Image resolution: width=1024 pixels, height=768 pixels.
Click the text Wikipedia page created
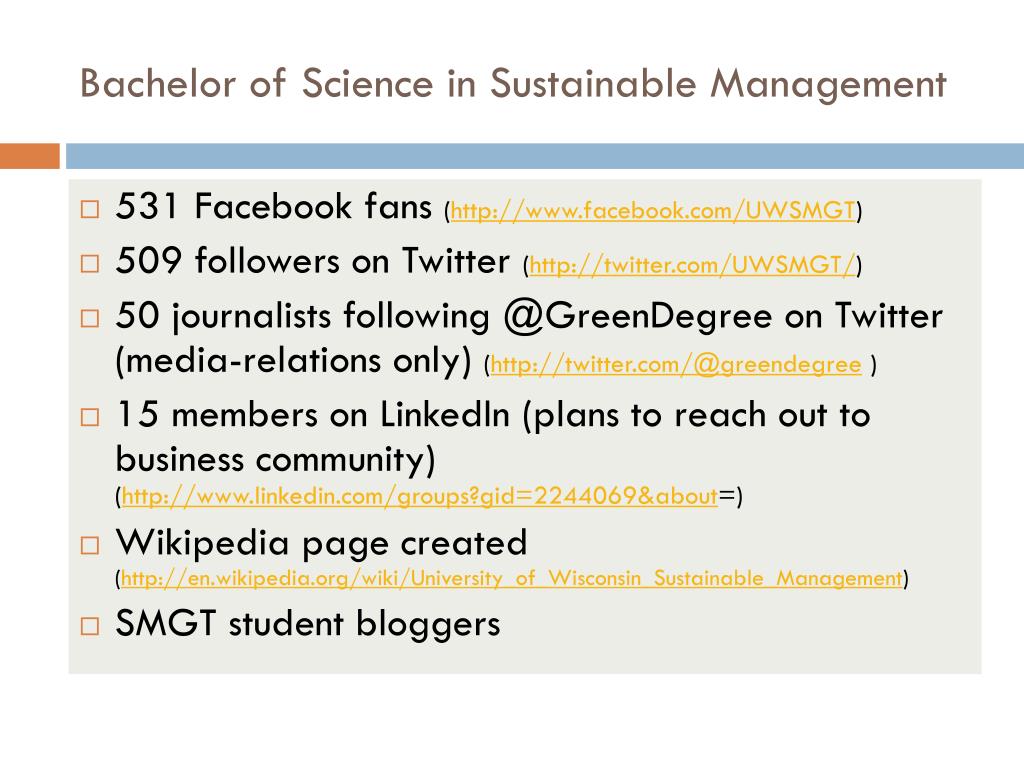pyautogui.click(x=321, y=543)
